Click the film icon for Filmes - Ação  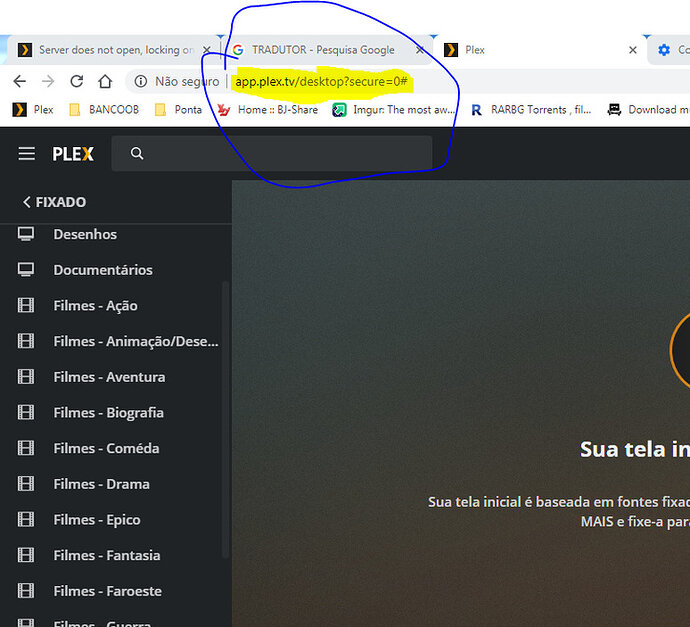click(26, 305)
